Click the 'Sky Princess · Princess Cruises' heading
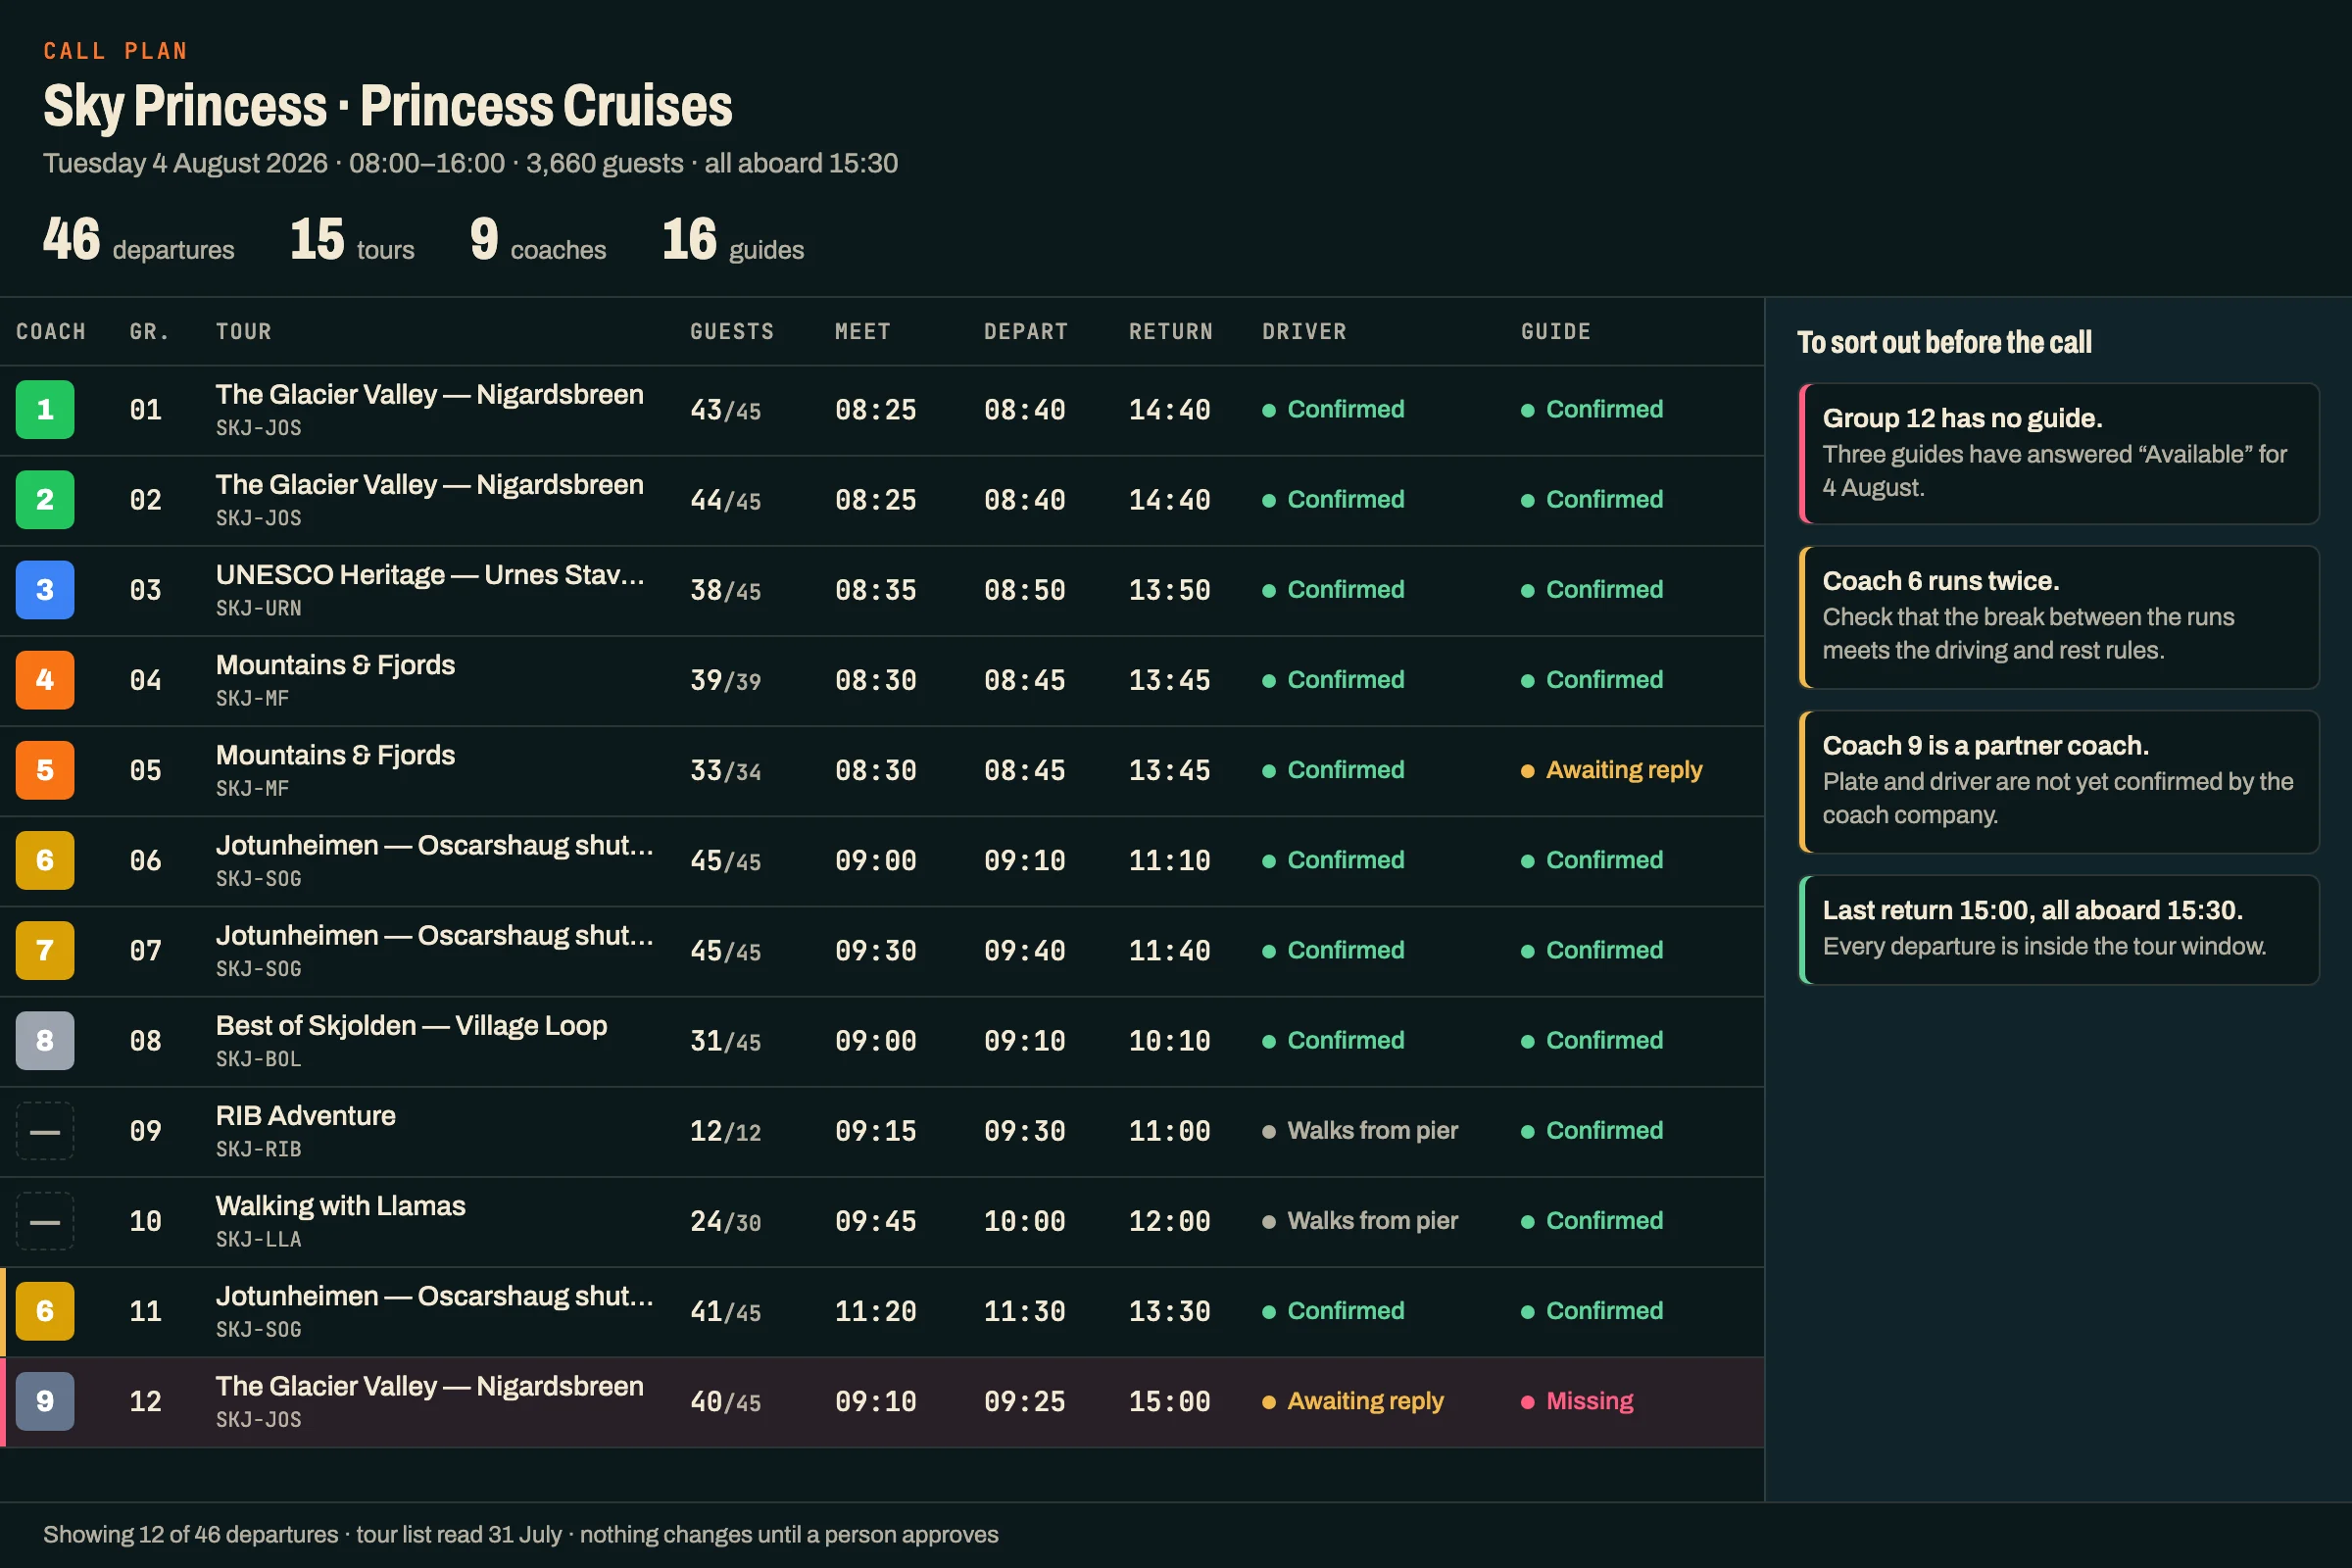This screenshot has height=1568, width=2352. coord(388,106)
